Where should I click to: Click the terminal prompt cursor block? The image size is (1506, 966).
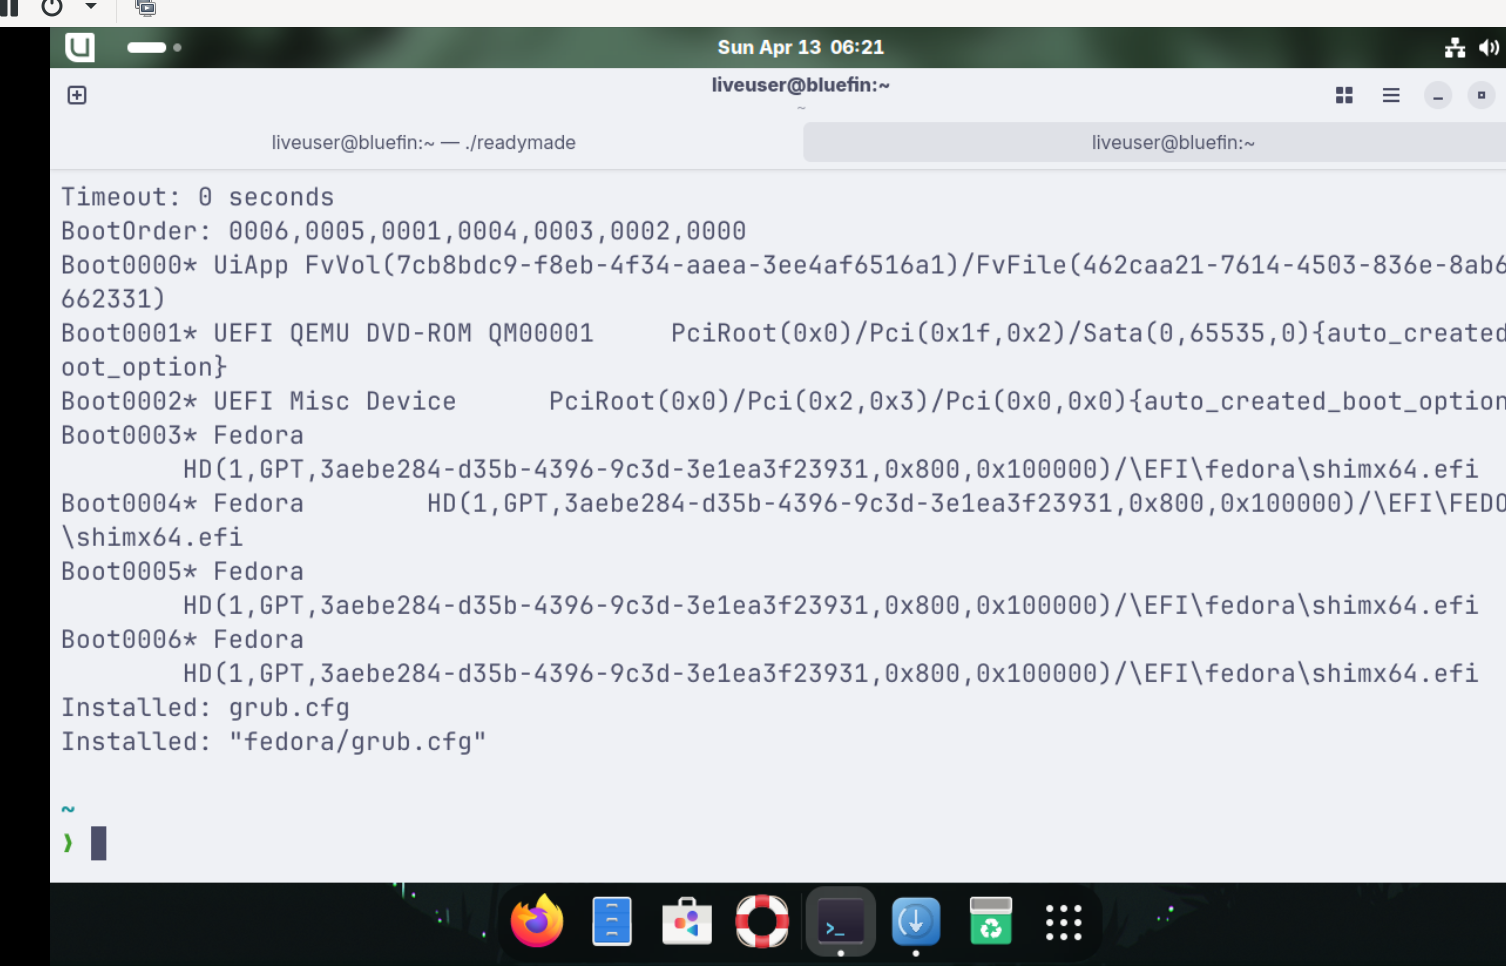tap(98, 843)
